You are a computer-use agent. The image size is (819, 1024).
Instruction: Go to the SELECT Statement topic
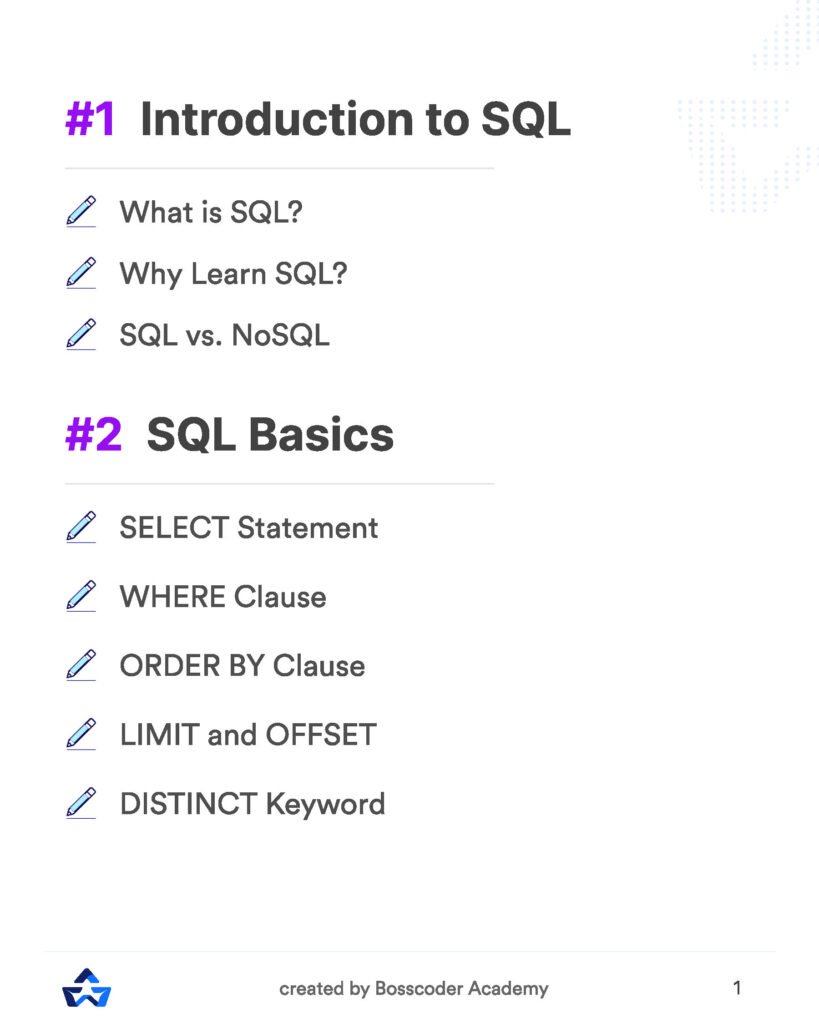click(248, 527)
